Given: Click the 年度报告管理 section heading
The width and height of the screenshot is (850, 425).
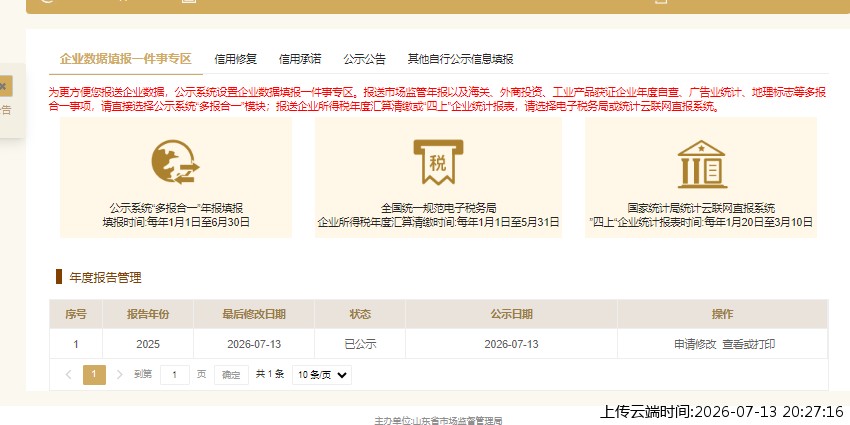Looking at the screenshot, I should pyautogui.click(x=105, y=278).
